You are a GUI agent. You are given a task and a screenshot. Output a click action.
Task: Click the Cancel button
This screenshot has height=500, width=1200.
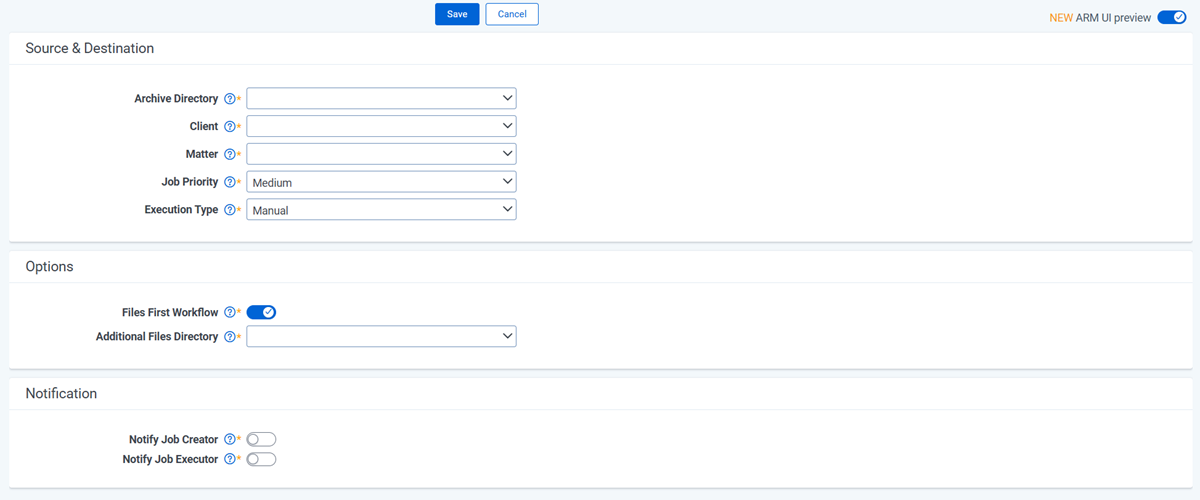click(512, 14)
